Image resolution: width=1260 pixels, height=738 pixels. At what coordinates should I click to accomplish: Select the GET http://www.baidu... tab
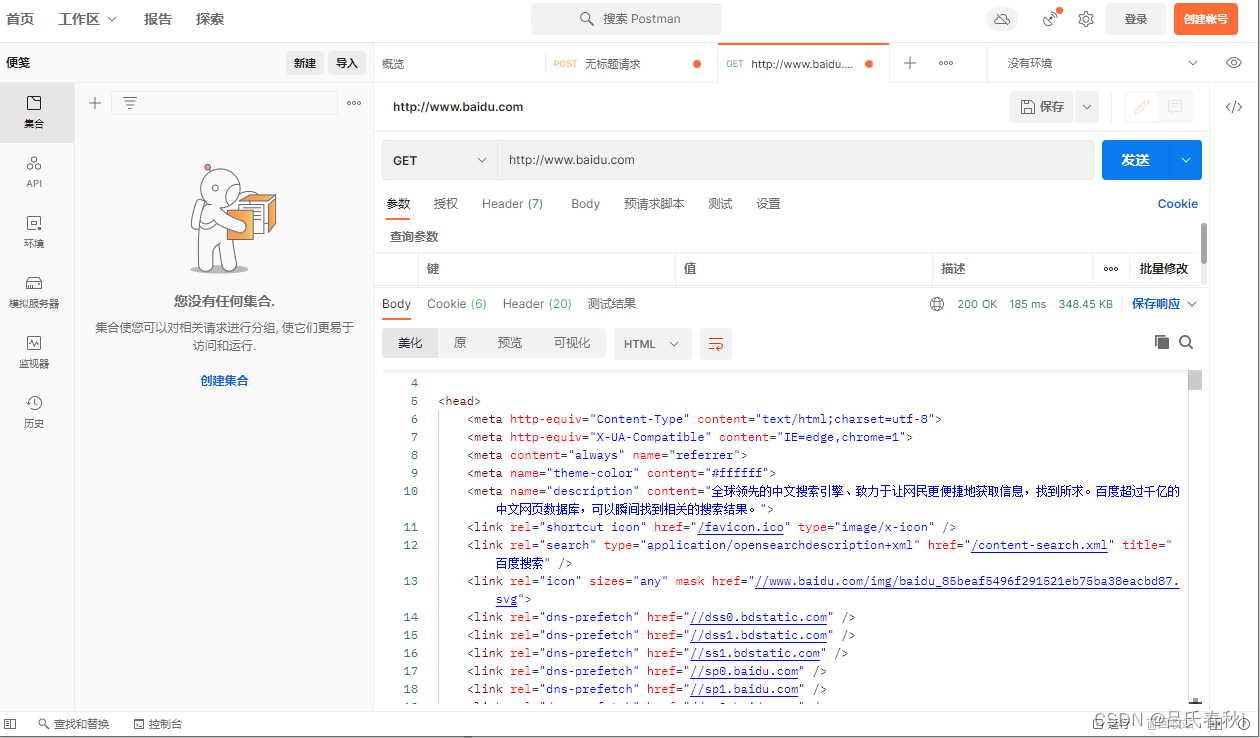click(x=803, y=63)
